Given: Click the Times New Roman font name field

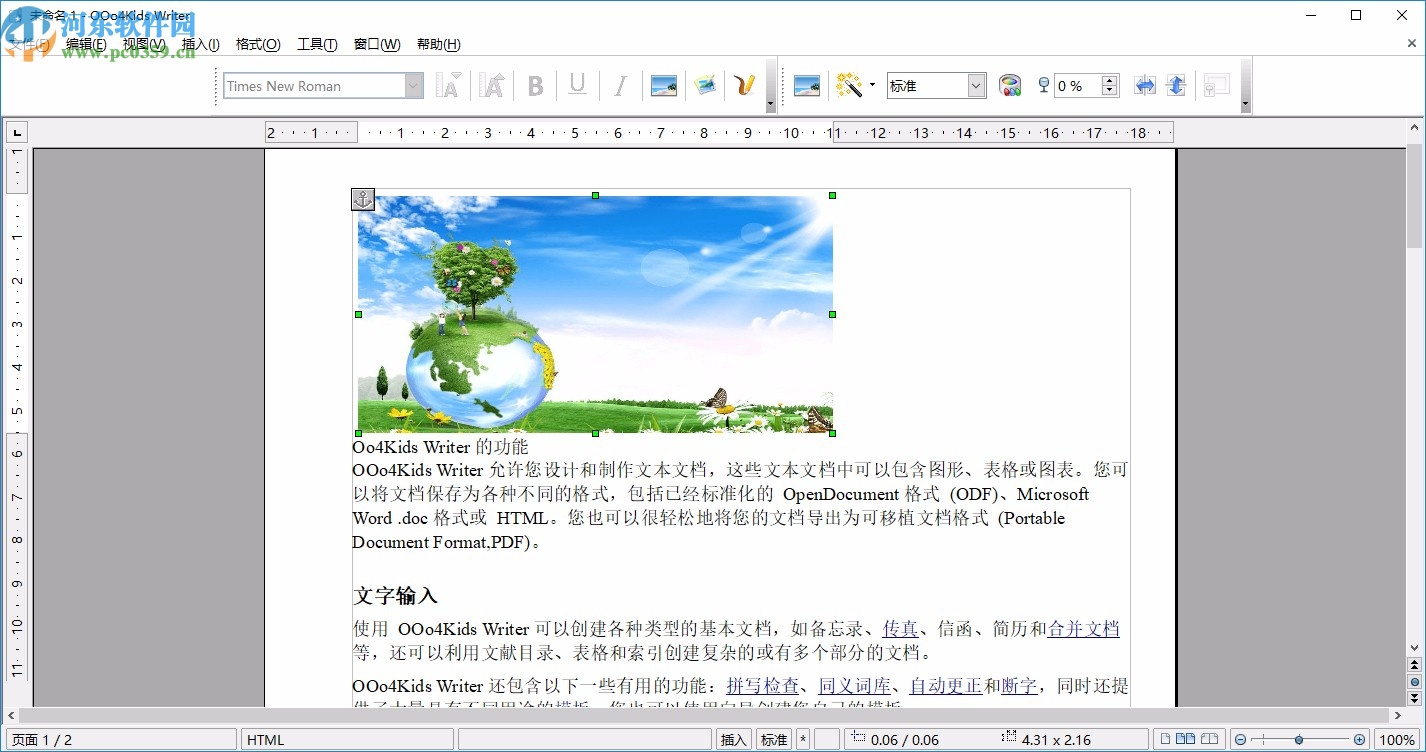Looking at the screenshot, I should tap(314, 86).
